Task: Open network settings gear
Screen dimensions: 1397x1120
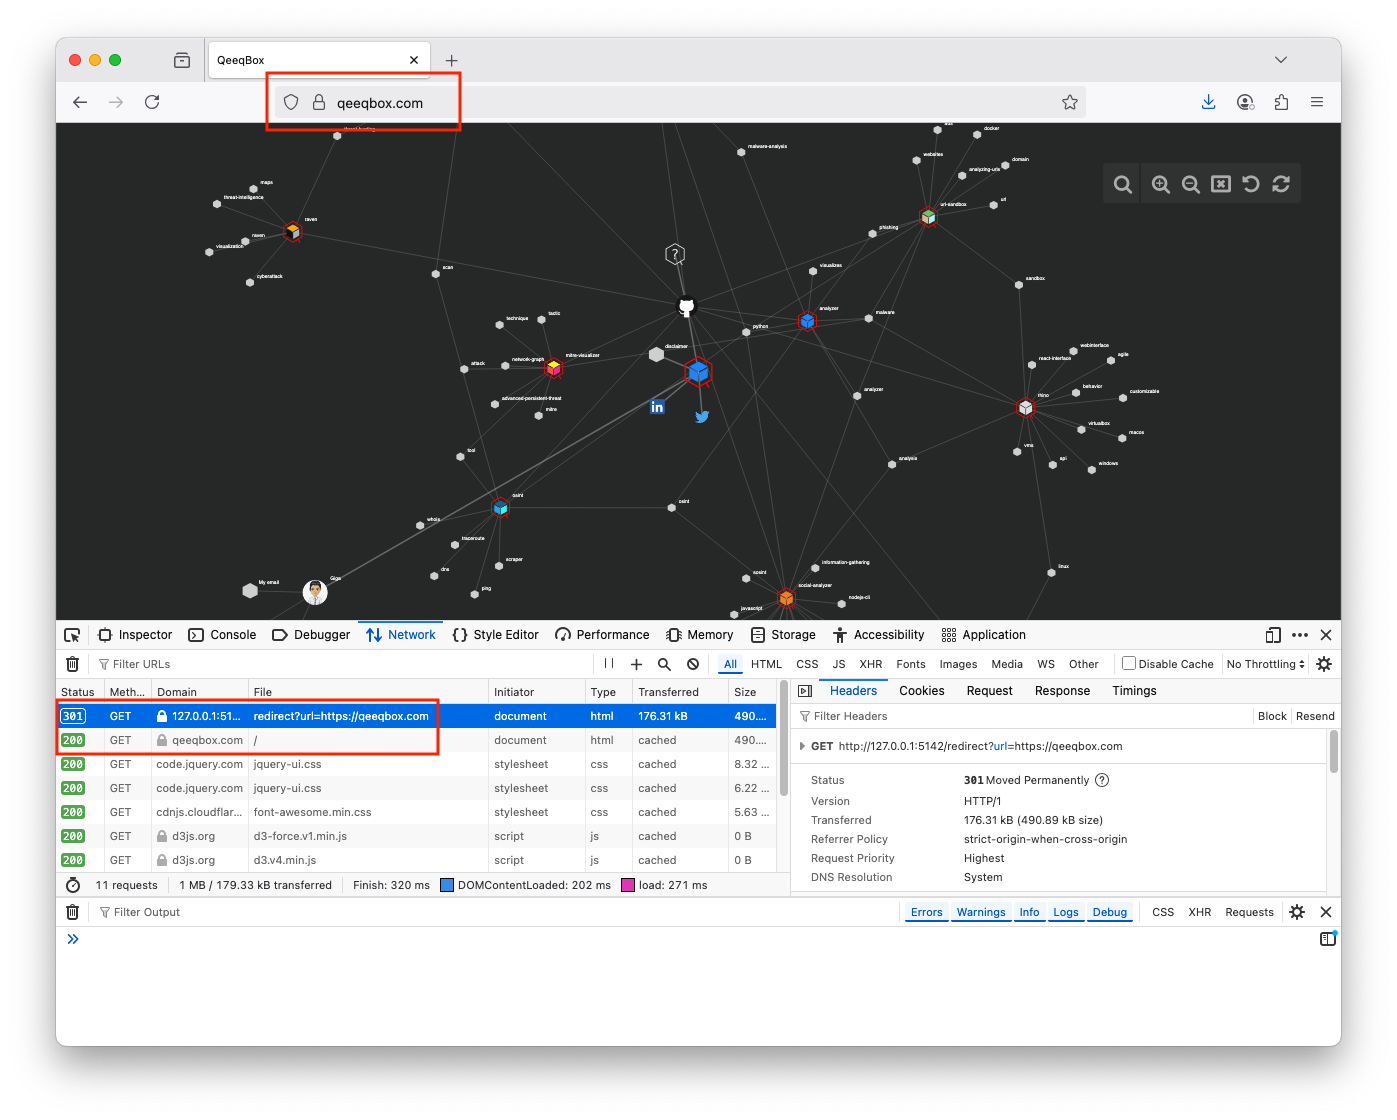Action: click(x=1324, y=664)
